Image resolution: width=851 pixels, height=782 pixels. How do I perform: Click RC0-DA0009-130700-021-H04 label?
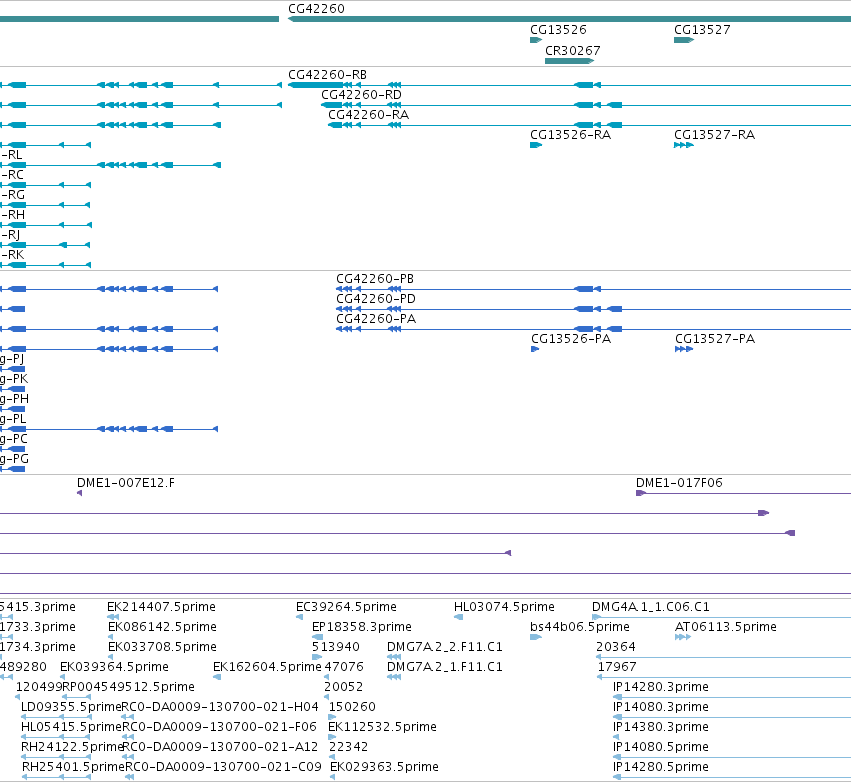coord(219,707)
